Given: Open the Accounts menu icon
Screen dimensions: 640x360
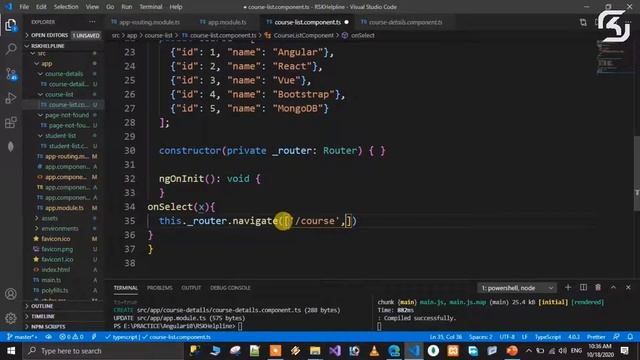Looking at the screenshot, I should pos(11,294).
